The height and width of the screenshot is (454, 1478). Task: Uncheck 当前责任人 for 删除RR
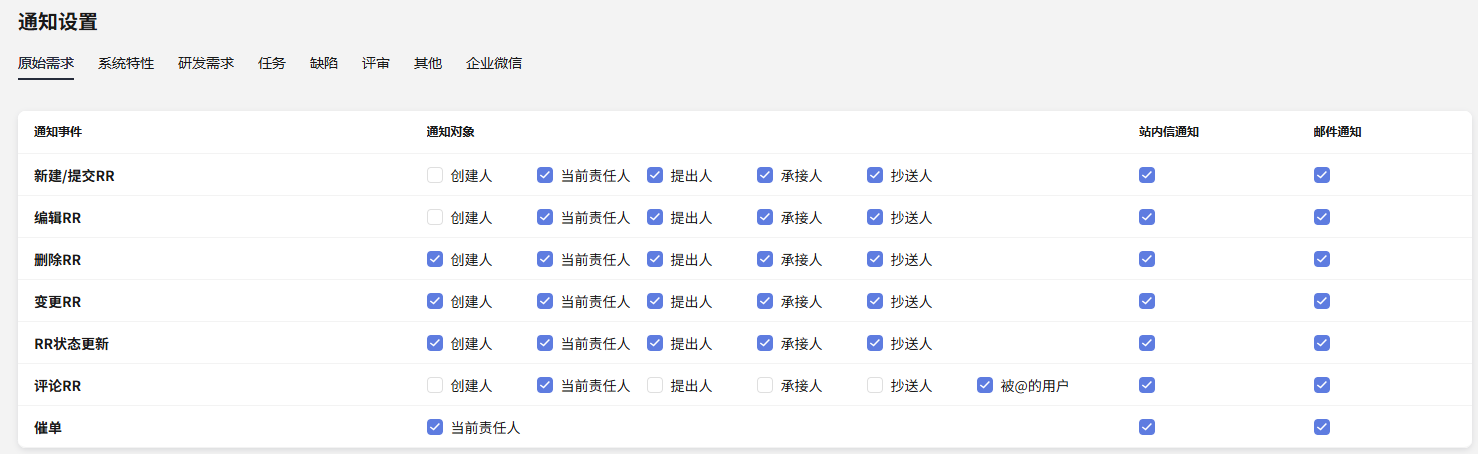click(x=545, y=259)
